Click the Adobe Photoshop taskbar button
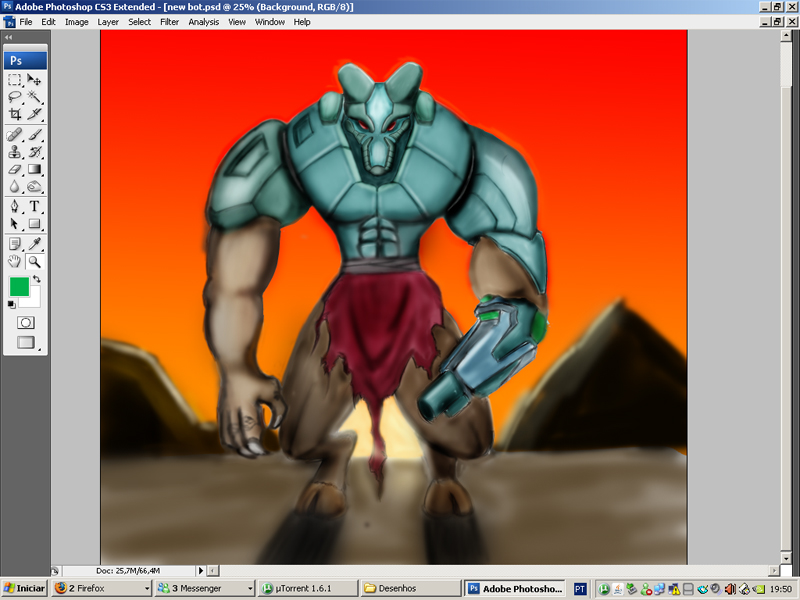 [515, 588]
